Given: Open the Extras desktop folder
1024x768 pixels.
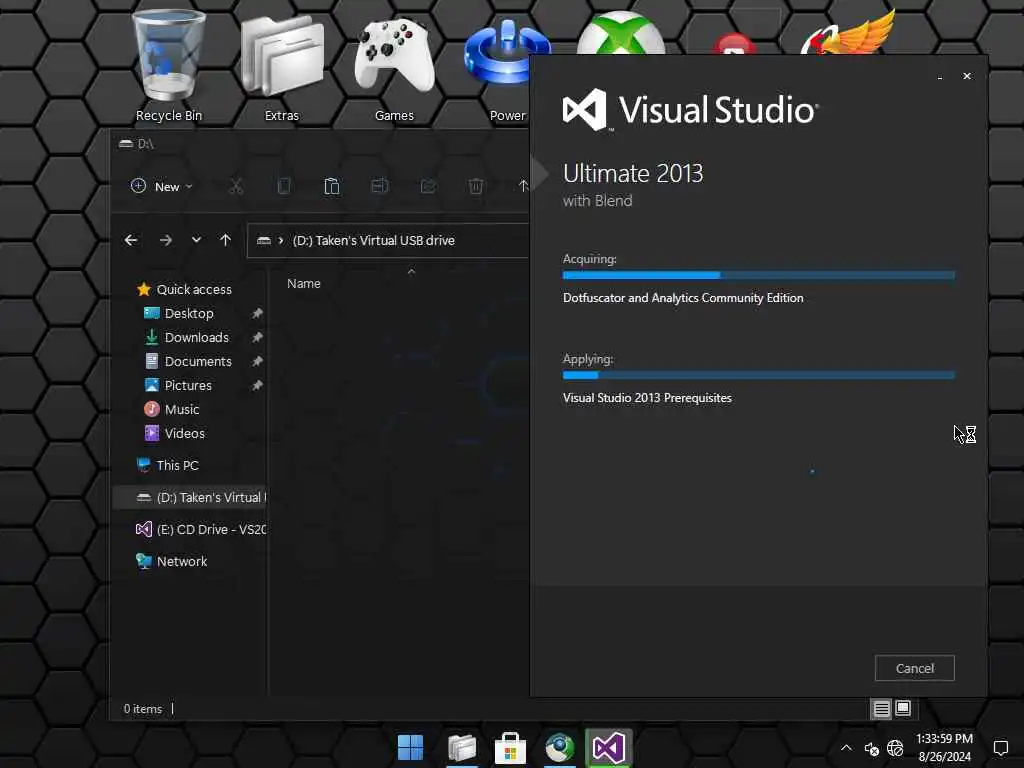Looking at the screenshot, I should [x=281, y=65].
